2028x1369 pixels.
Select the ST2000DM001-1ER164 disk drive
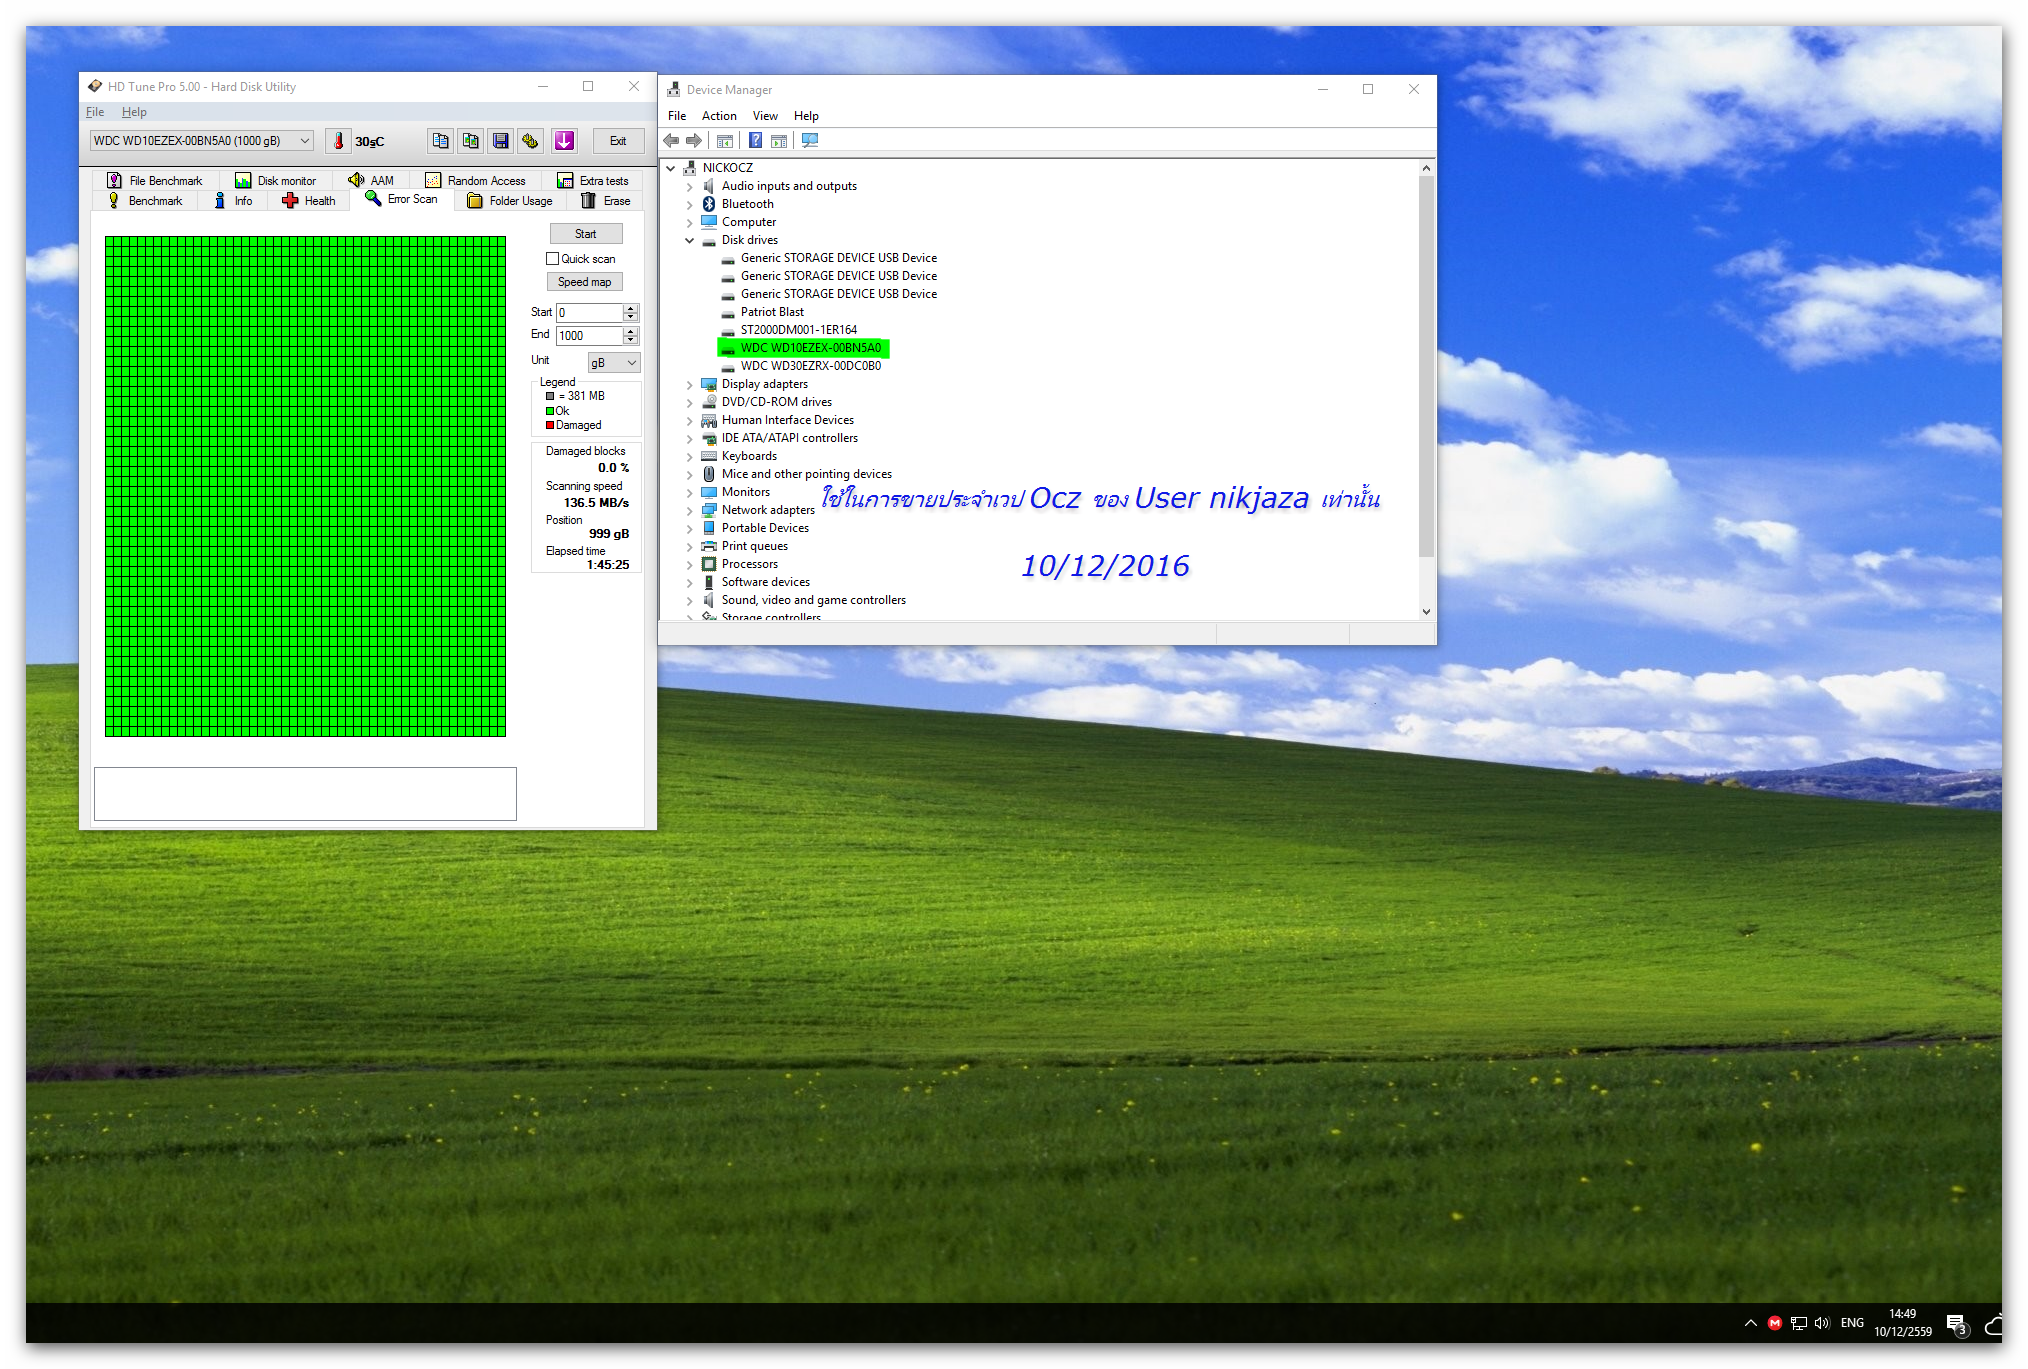click(798, 330)
